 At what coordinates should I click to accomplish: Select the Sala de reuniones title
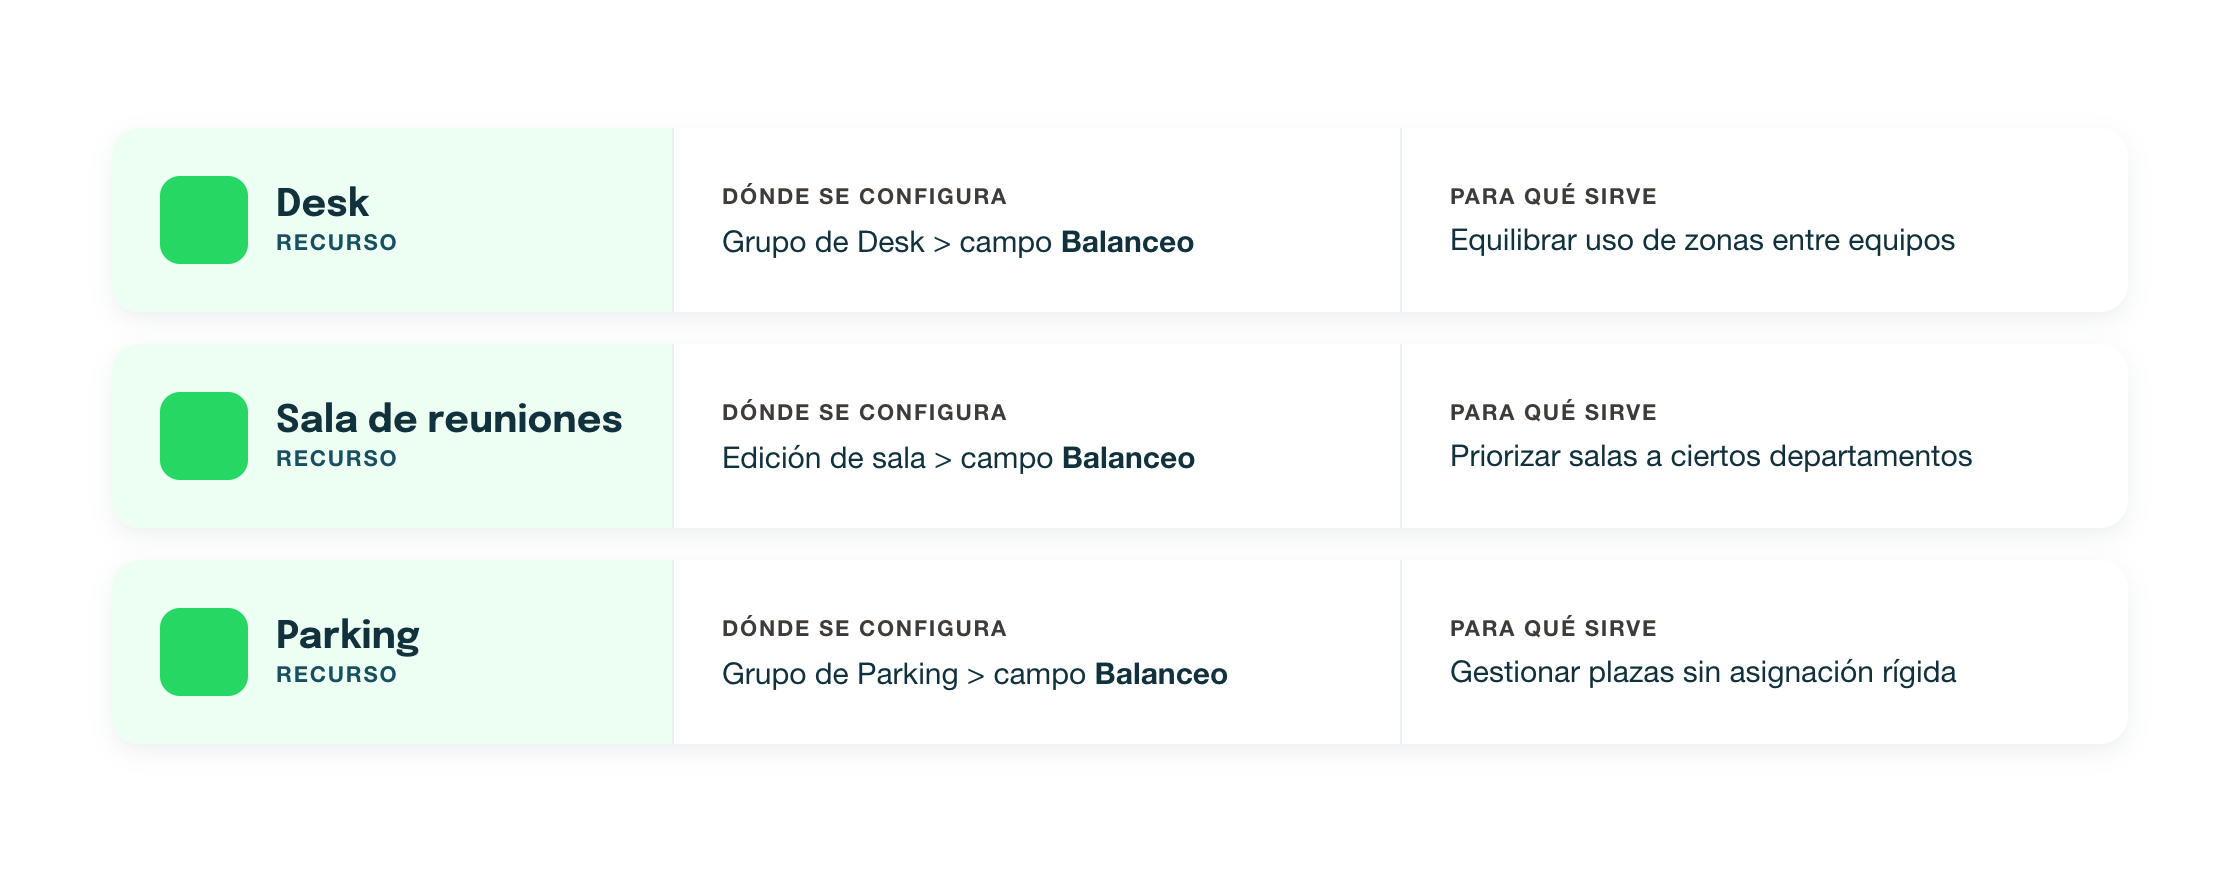point(449,419)
